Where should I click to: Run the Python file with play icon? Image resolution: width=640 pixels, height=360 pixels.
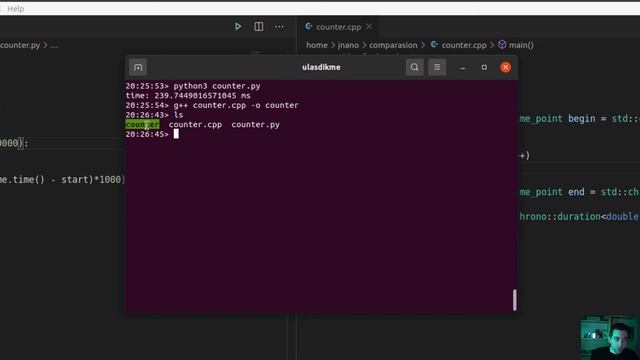[238, 27]
